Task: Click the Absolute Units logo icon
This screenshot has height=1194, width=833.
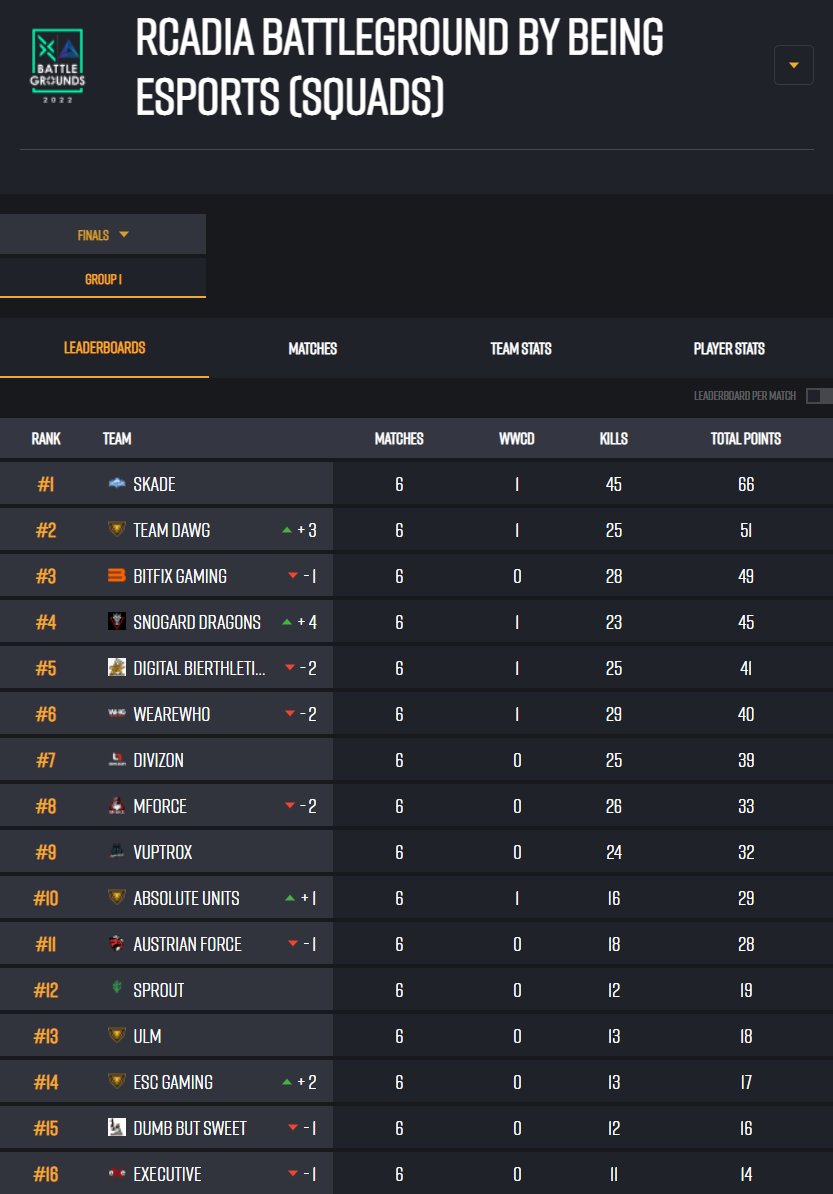Action: 116,896
